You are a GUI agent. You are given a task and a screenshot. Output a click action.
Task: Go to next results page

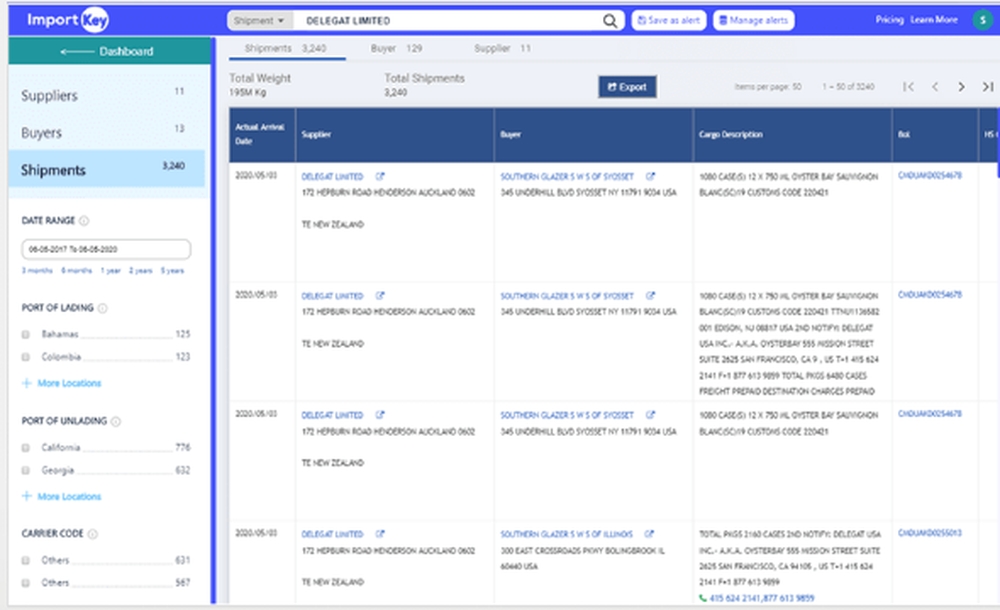click(x=961, y=87)
